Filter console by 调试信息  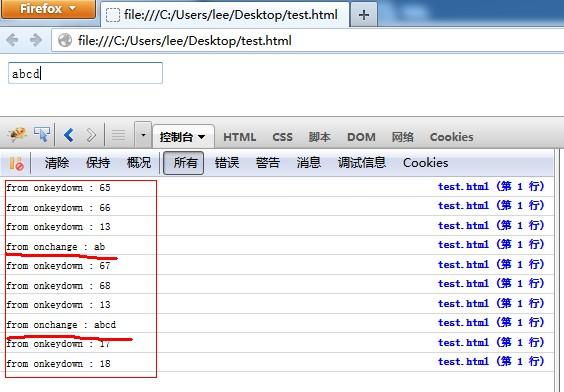click(x=361, y=163)
